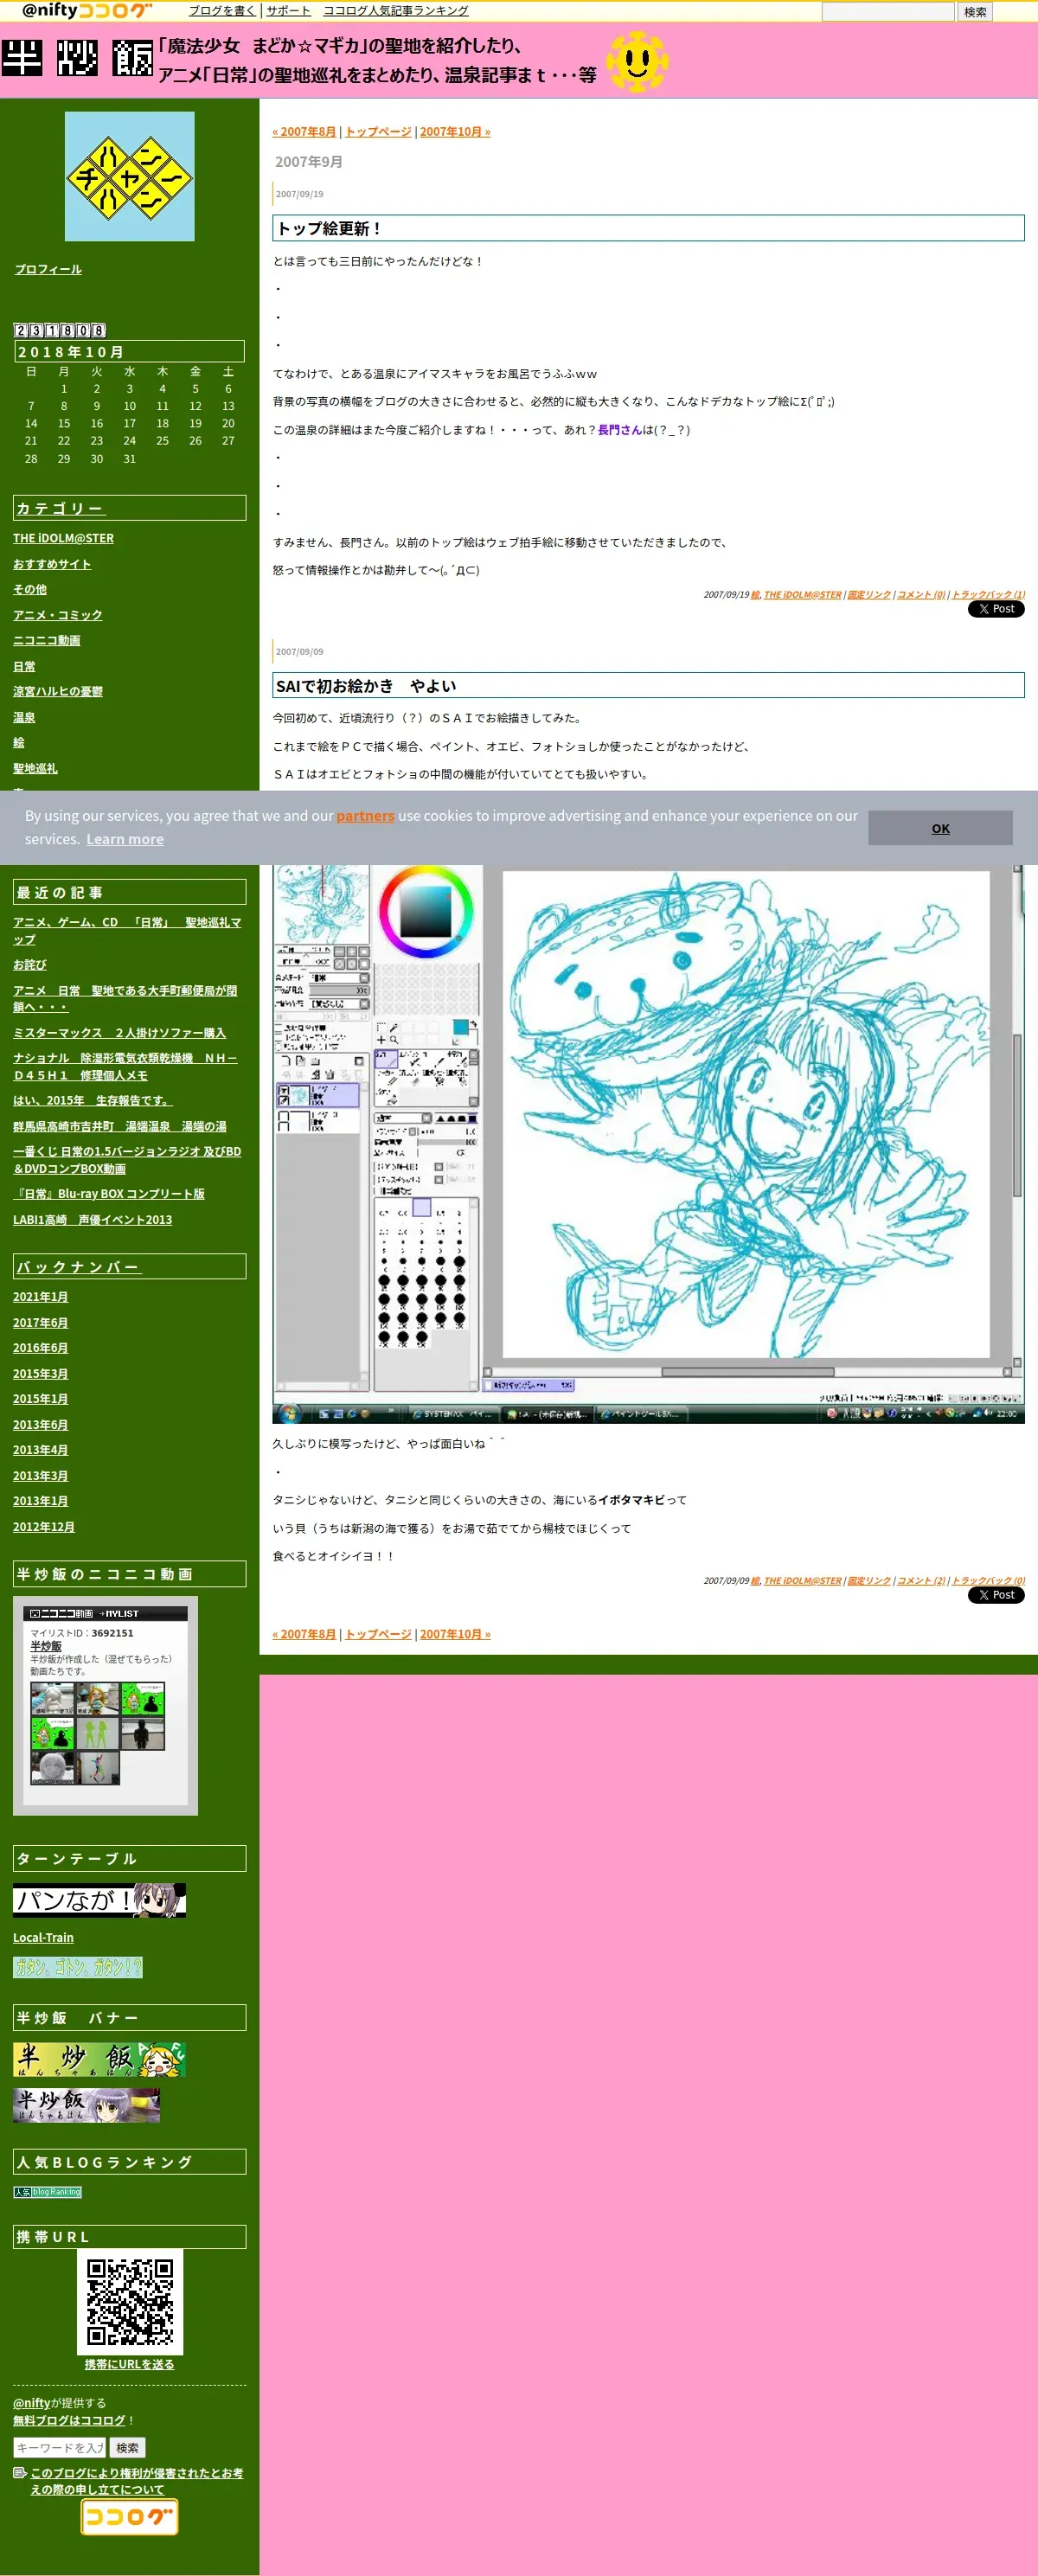
Task: Click the sidebar 検索 button
Action: click(x=127, y=2448)
